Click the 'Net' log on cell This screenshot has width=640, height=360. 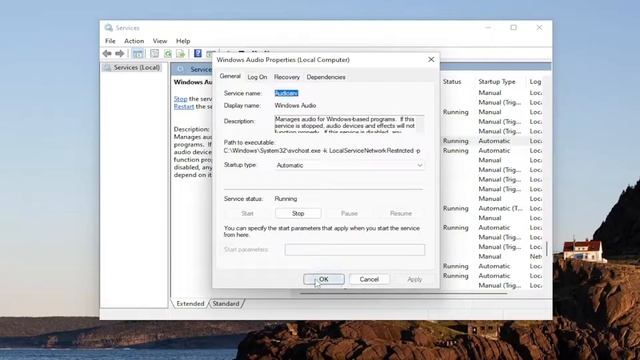pyautogui.click(x=536, y=256)
